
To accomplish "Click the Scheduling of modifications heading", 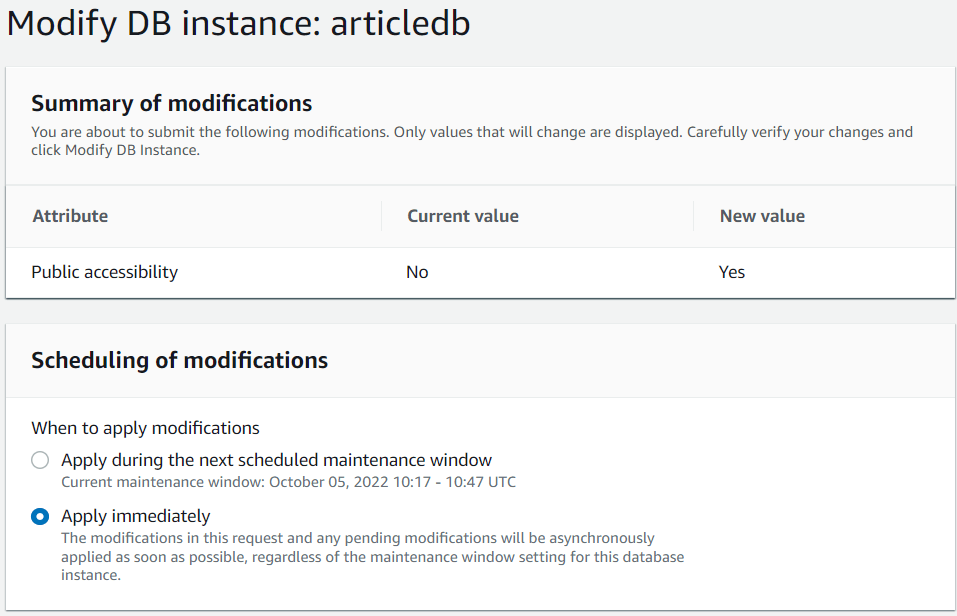I will (x=180, y=360).
